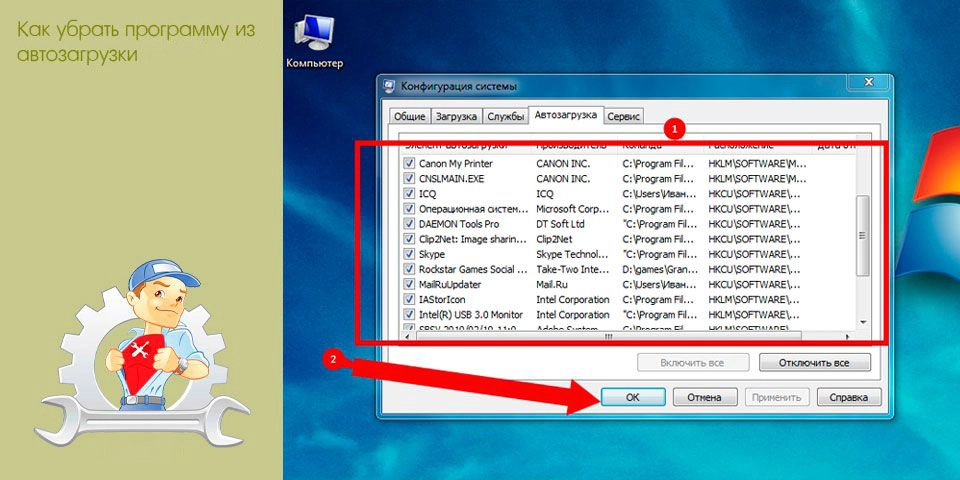Toggle the Intel(R) USB 3.0 Monitor checkbox

pos(409,315)
